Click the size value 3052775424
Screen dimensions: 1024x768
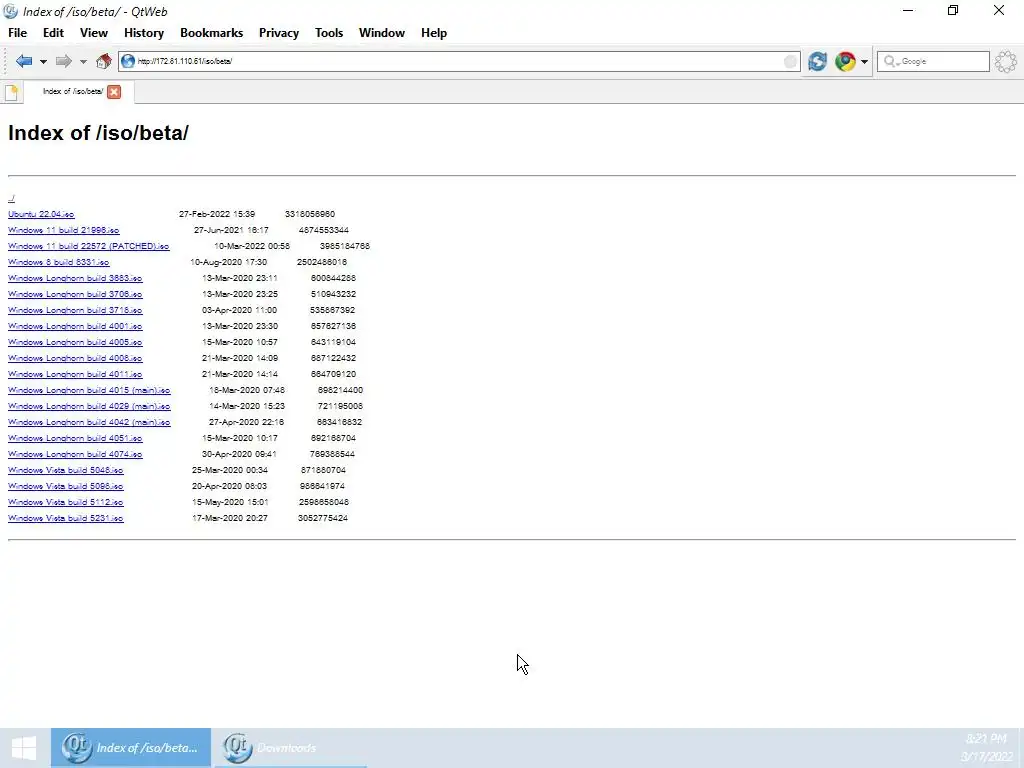(x=323, y=518)
